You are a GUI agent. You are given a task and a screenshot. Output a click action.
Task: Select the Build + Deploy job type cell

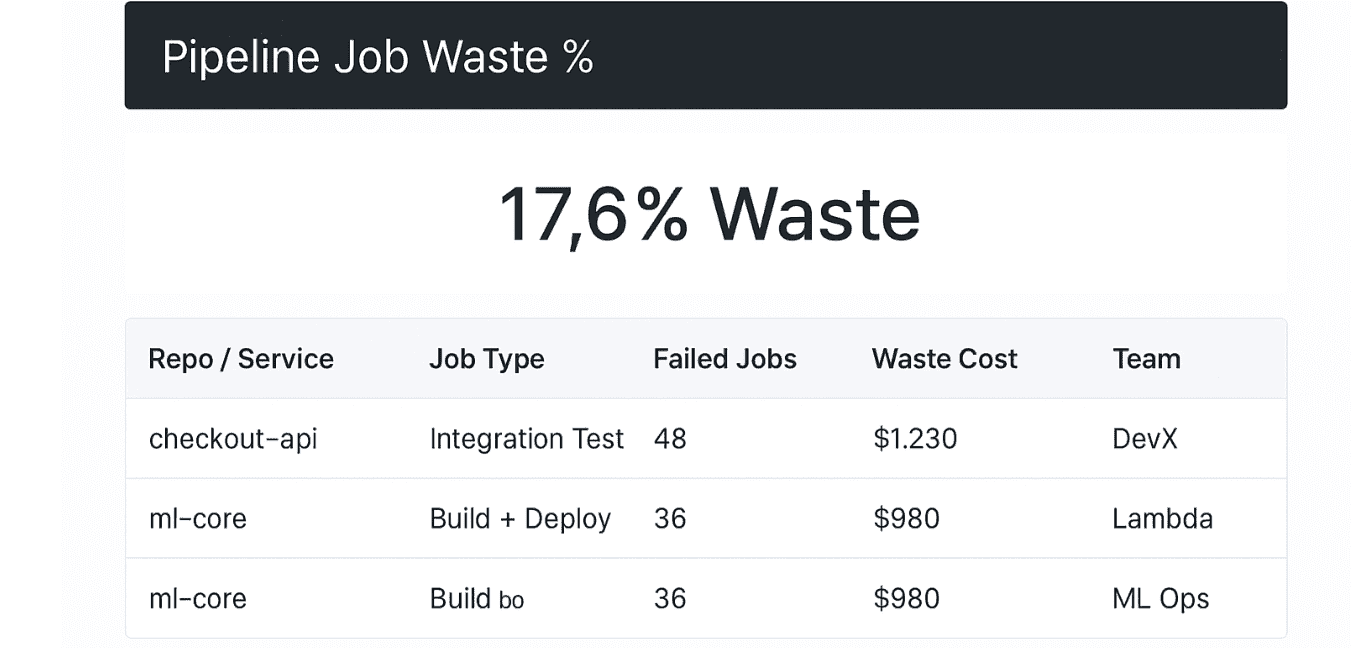click(x=520, y=519)
